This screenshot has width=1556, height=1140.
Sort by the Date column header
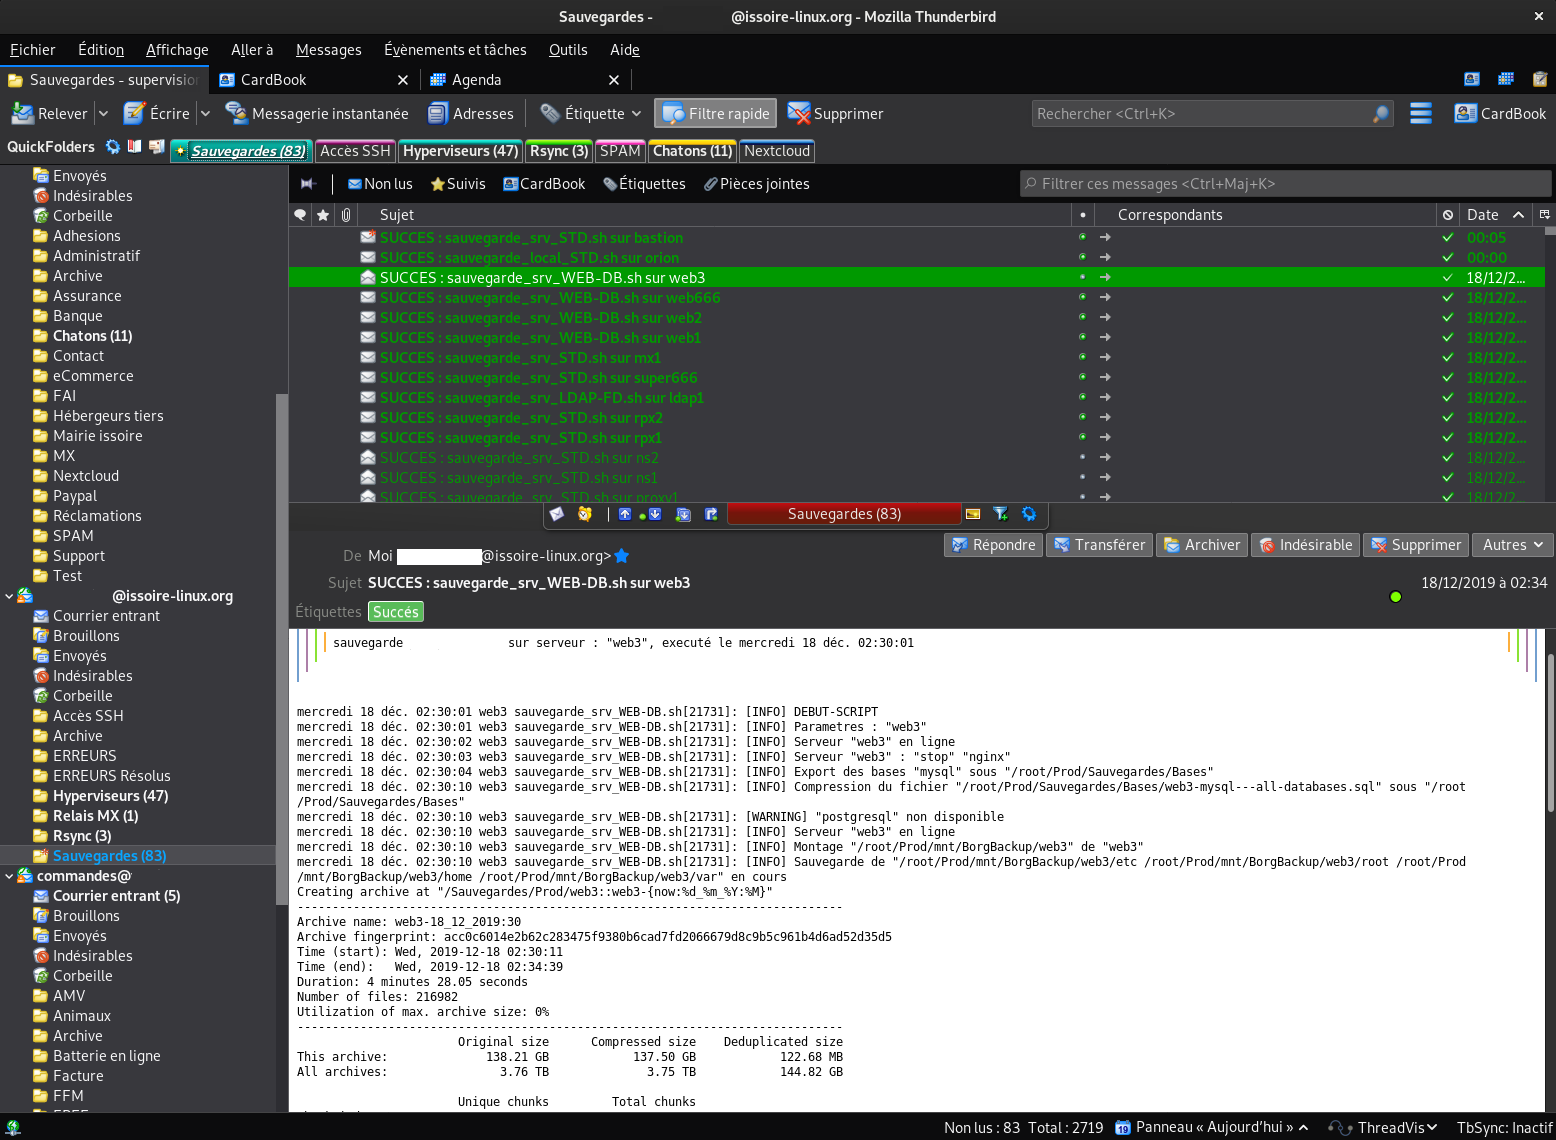[x=1495, y=215]
